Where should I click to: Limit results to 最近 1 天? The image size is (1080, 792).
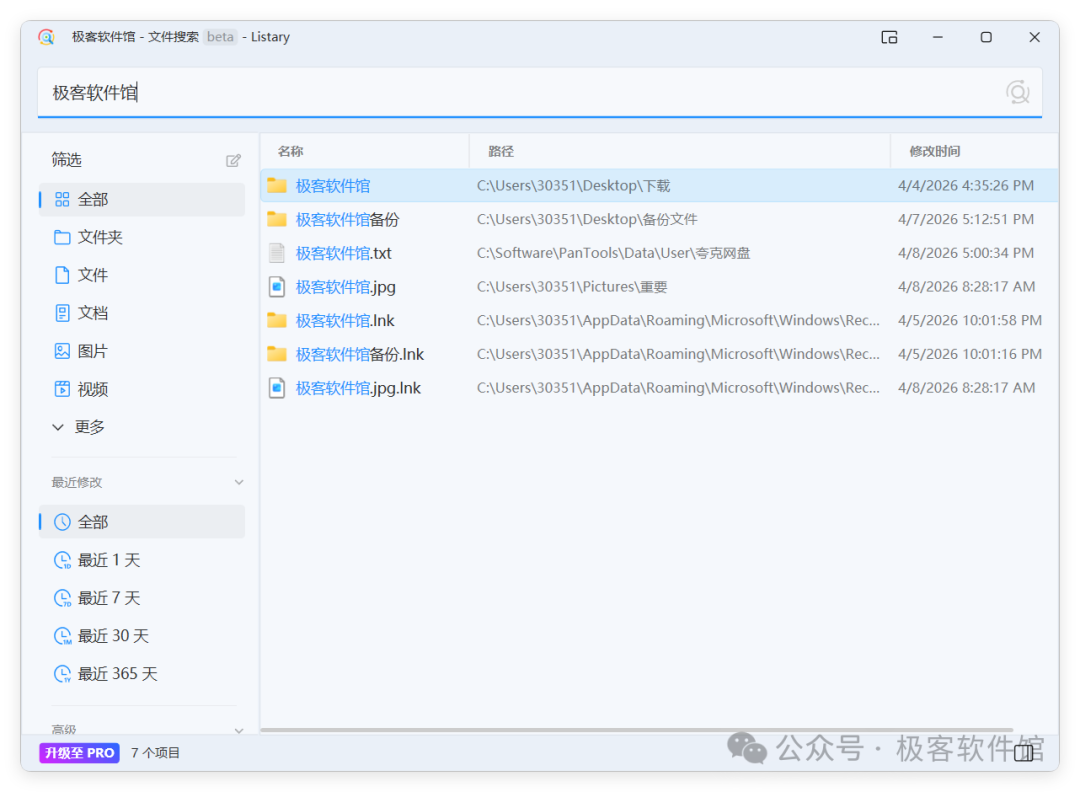[x=142, y=560]
